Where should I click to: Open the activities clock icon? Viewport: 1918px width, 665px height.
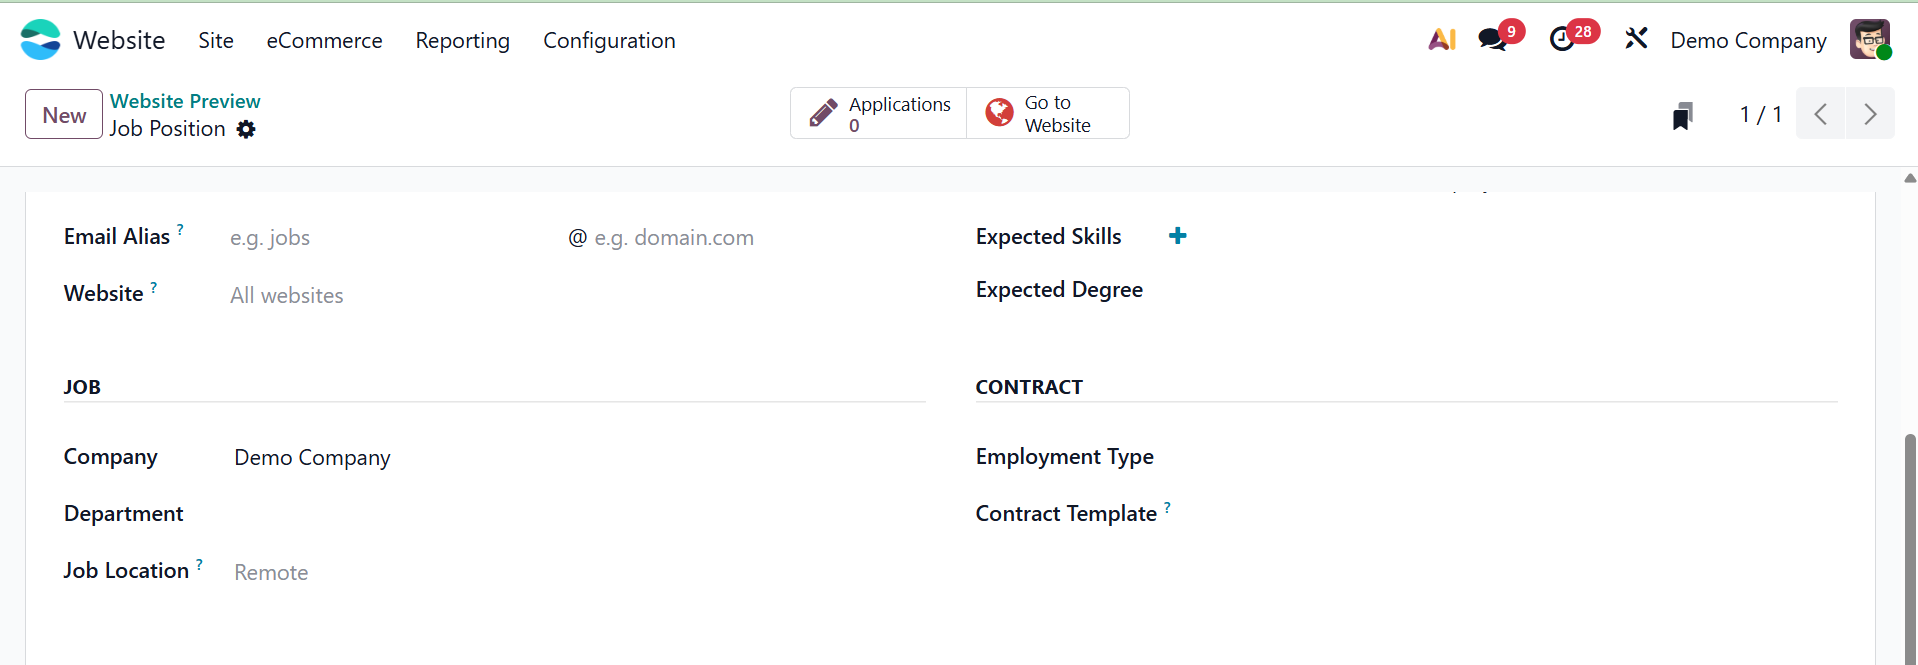[1562, 40]
